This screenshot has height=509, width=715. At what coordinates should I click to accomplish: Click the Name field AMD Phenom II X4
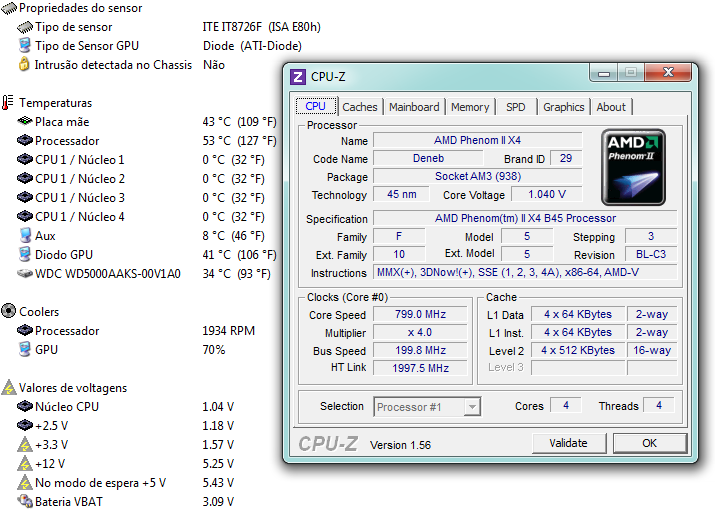click(x=477, y=140)
